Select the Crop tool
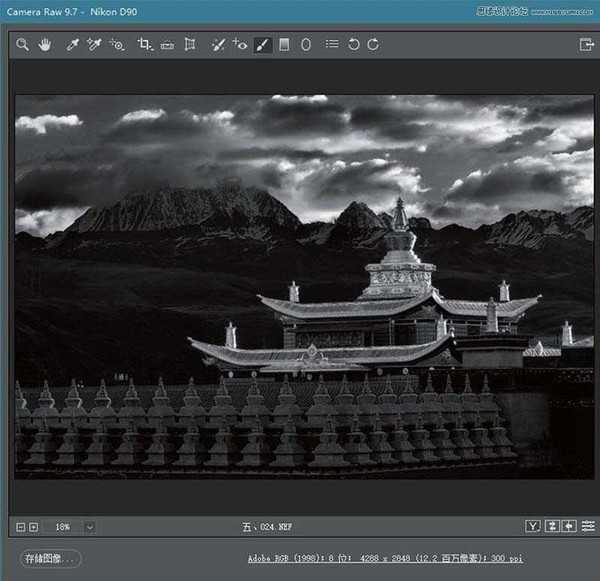This screenshot has height=581, width=600. coord(145,45)
